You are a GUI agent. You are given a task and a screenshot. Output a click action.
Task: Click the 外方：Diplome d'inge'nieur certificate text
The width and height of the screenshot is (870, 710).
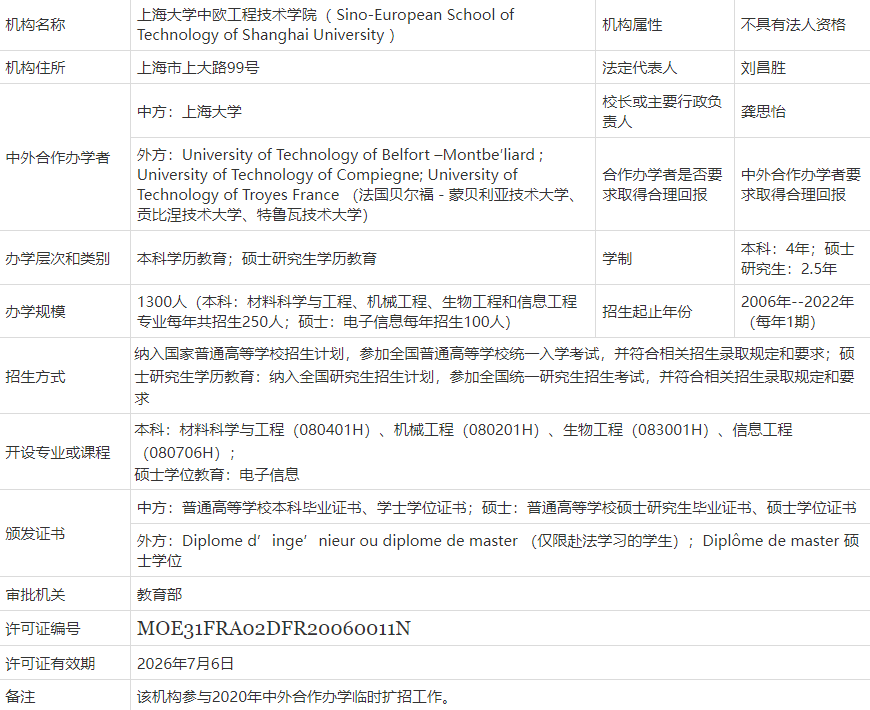tap(498, 551)
